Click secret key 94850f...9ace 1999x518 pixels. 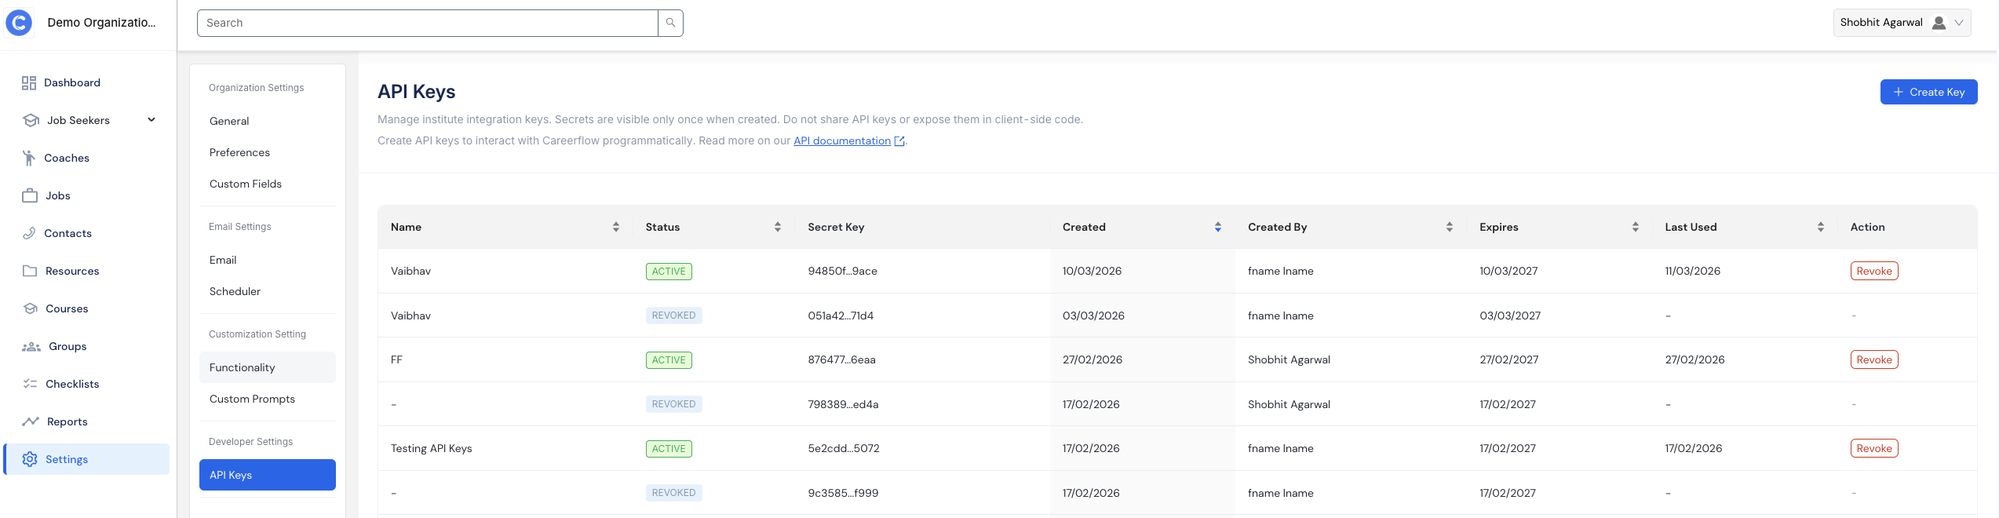coord(842,271)
